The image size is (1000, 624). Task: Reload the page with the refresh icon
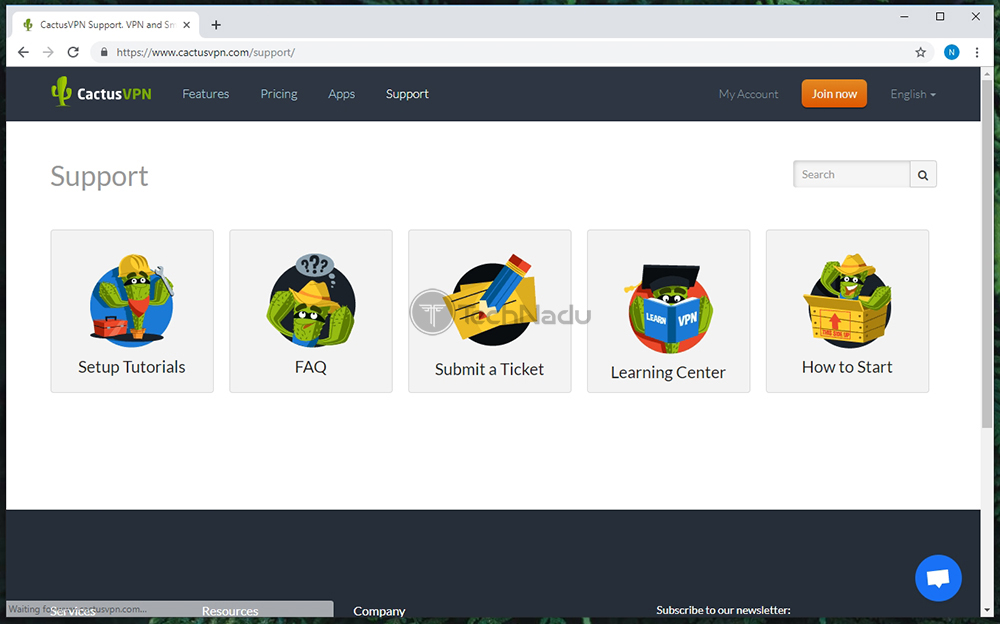pos(73,52)
